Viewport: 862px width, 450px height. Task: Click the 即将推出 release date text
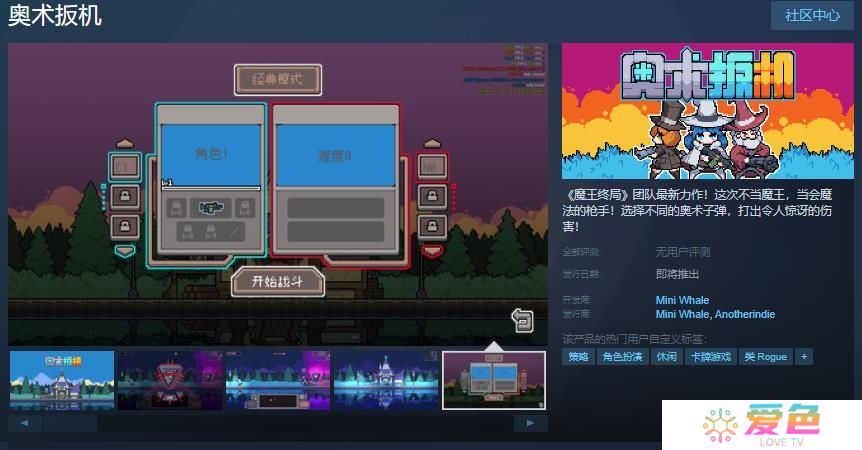coord(677,274)
